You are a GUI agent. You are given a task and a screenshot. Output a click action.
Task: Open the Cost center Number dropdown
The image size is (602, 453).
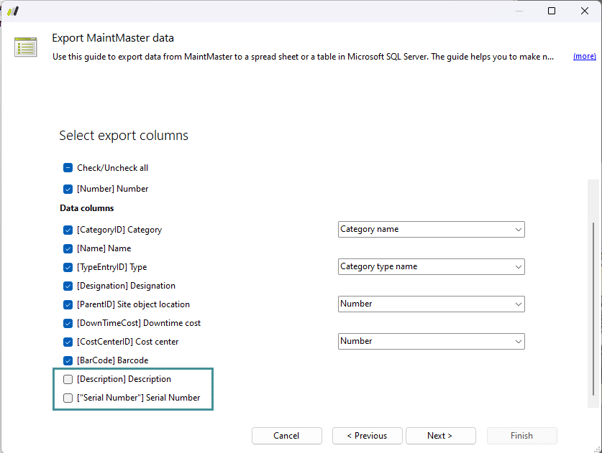[431, 341]
